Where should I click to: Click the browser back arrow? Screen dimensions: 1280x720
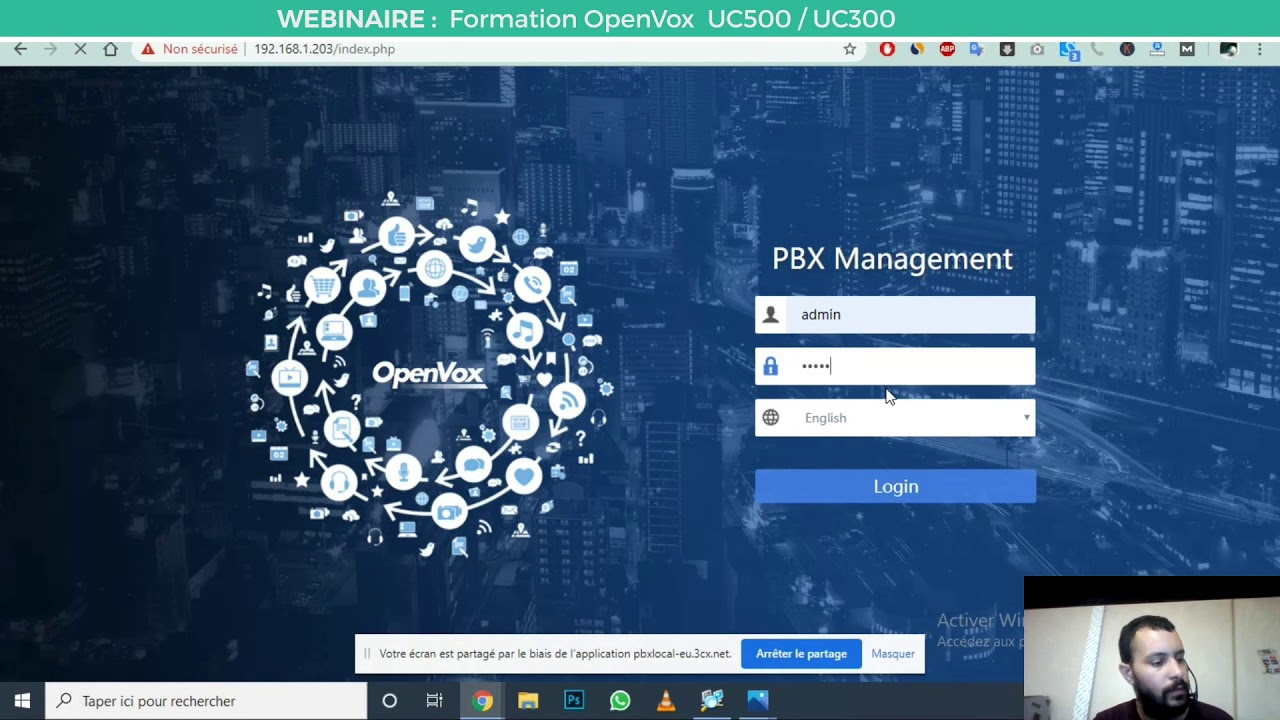(x=20, y=49)
